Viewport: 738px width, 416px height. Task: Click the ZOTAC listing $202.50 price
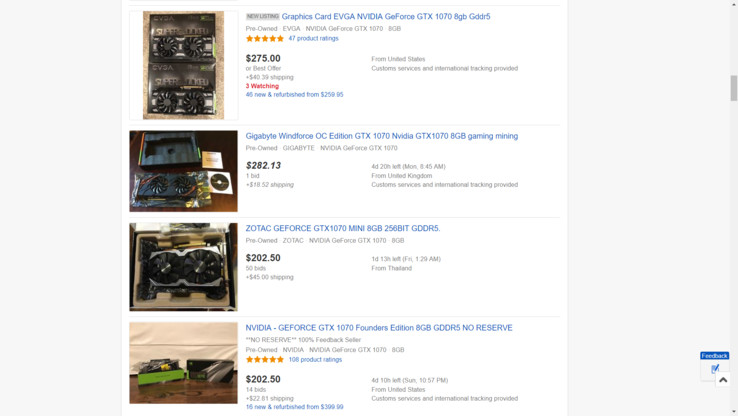click(x=263, y=258)
